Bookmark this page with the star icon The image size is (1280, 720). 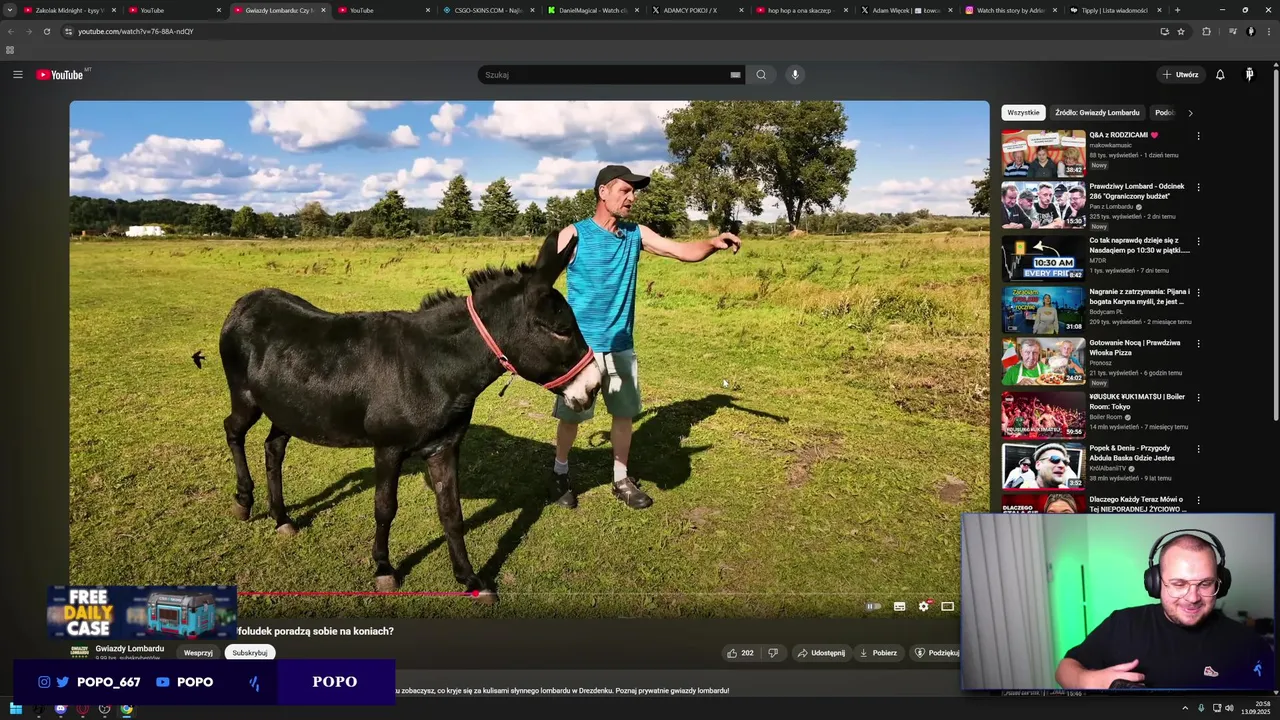(x=1181, y=31)
